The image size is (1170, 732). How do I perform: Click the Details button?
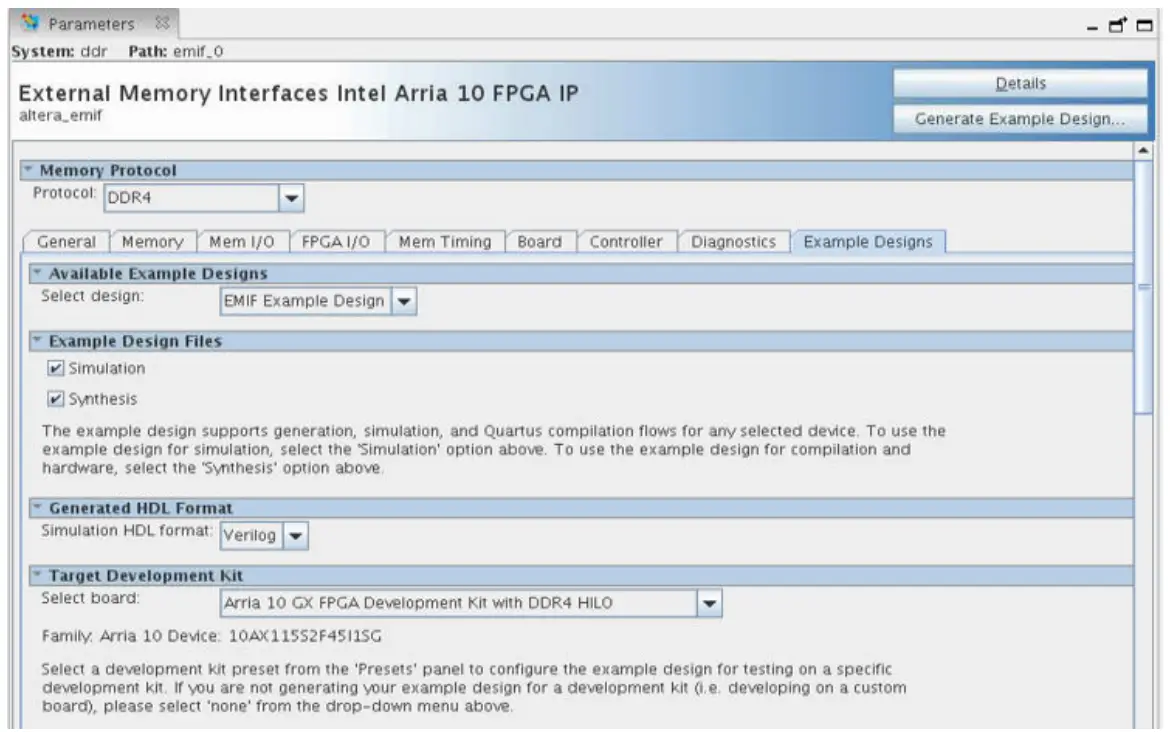click(1020, 84)
